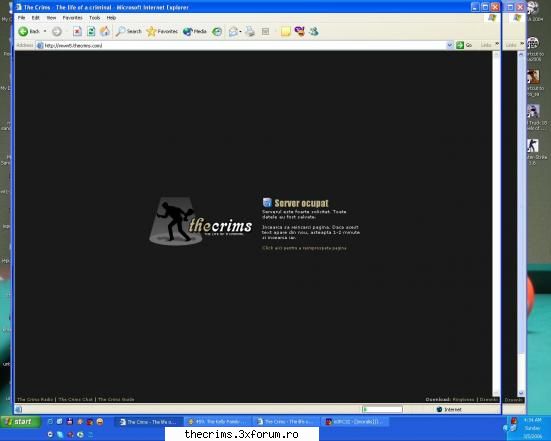
Task: Open the Mail button dropdown arrow
Action: tap(240, 32)
